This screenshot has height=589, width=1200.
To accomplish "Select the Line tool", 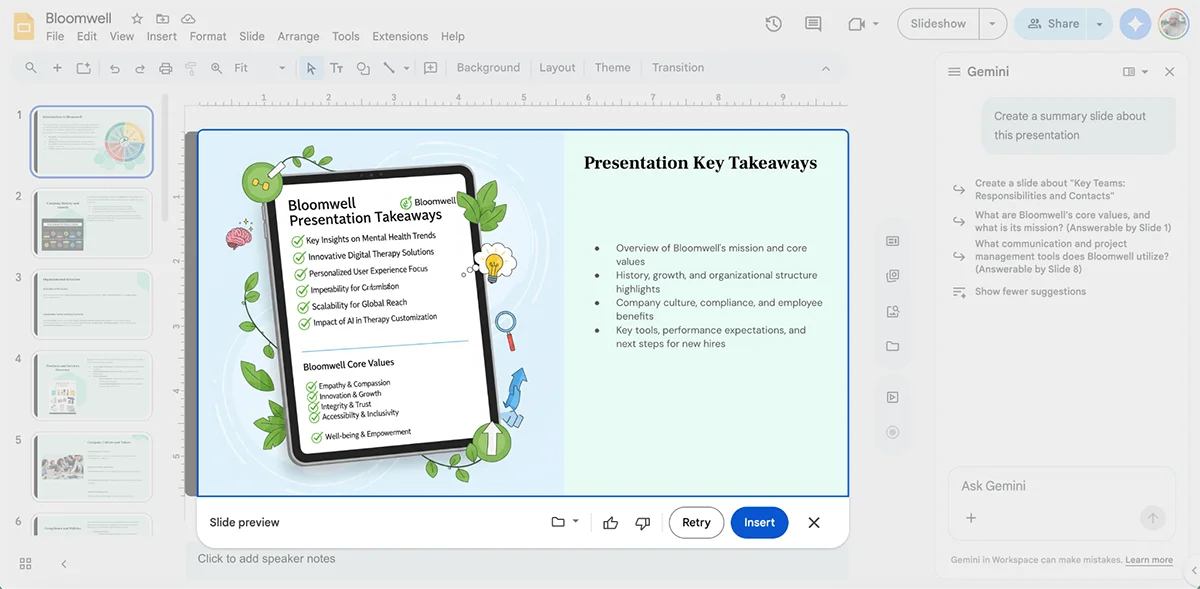I will [389, 68].
